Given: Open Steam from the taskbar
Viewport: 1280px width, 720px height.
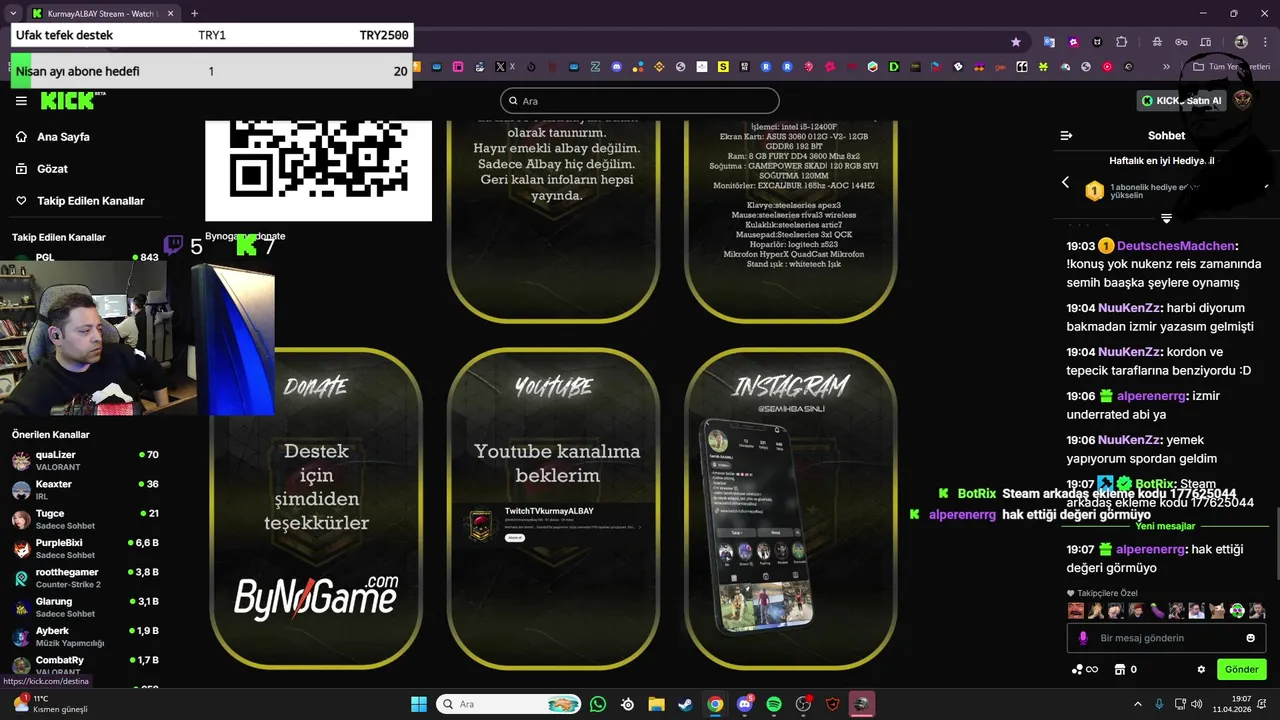Looking at the screenshot, I should (685, 704).
